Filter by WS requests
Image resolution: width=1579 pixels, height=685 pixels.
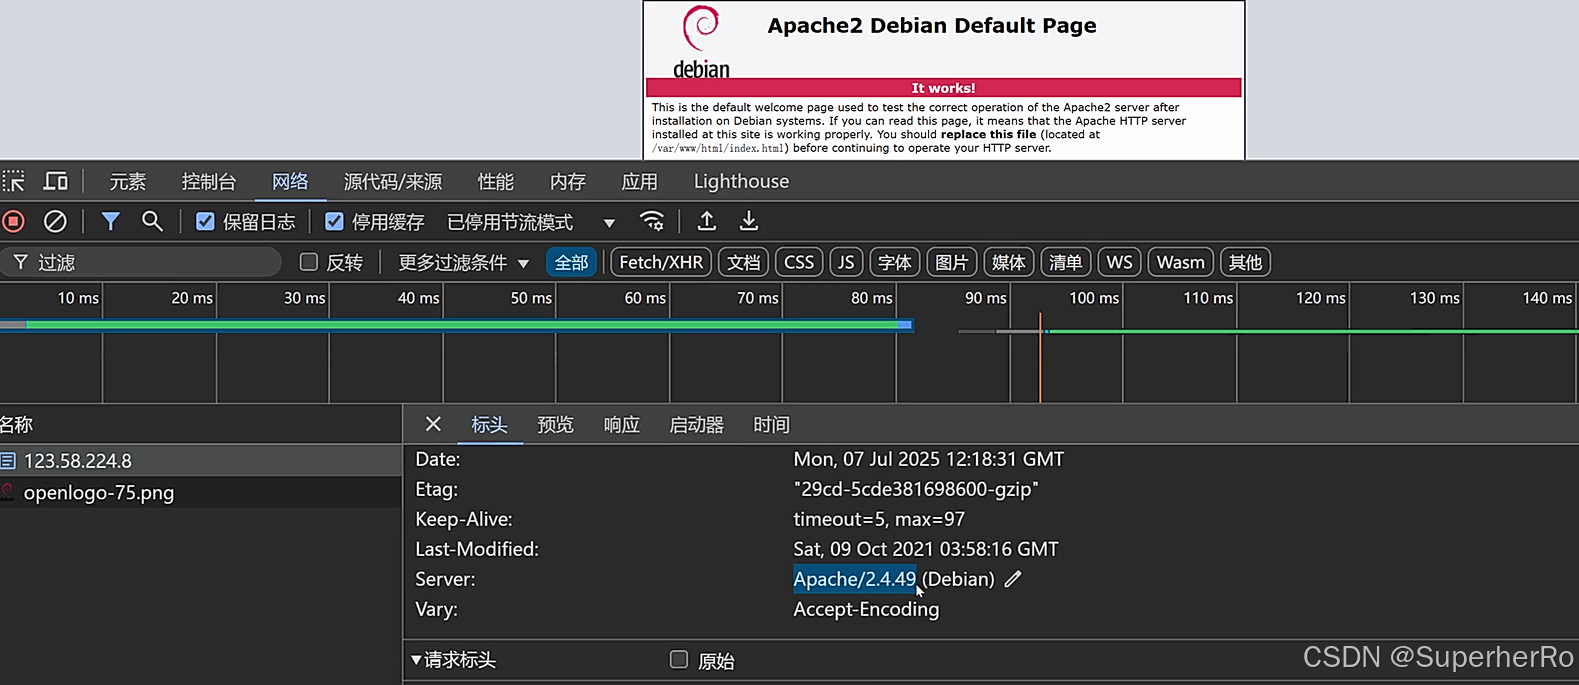[x=1119, y=262]
